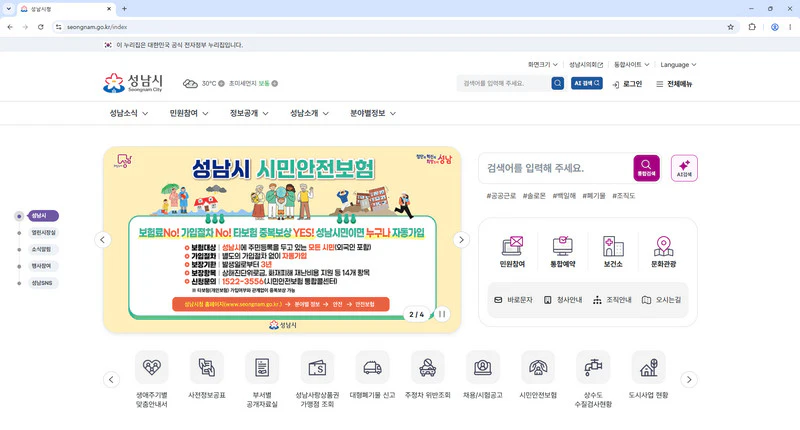
Task: Open the 성남소식 menu dropdown
Action: click(x=129, y=113)
